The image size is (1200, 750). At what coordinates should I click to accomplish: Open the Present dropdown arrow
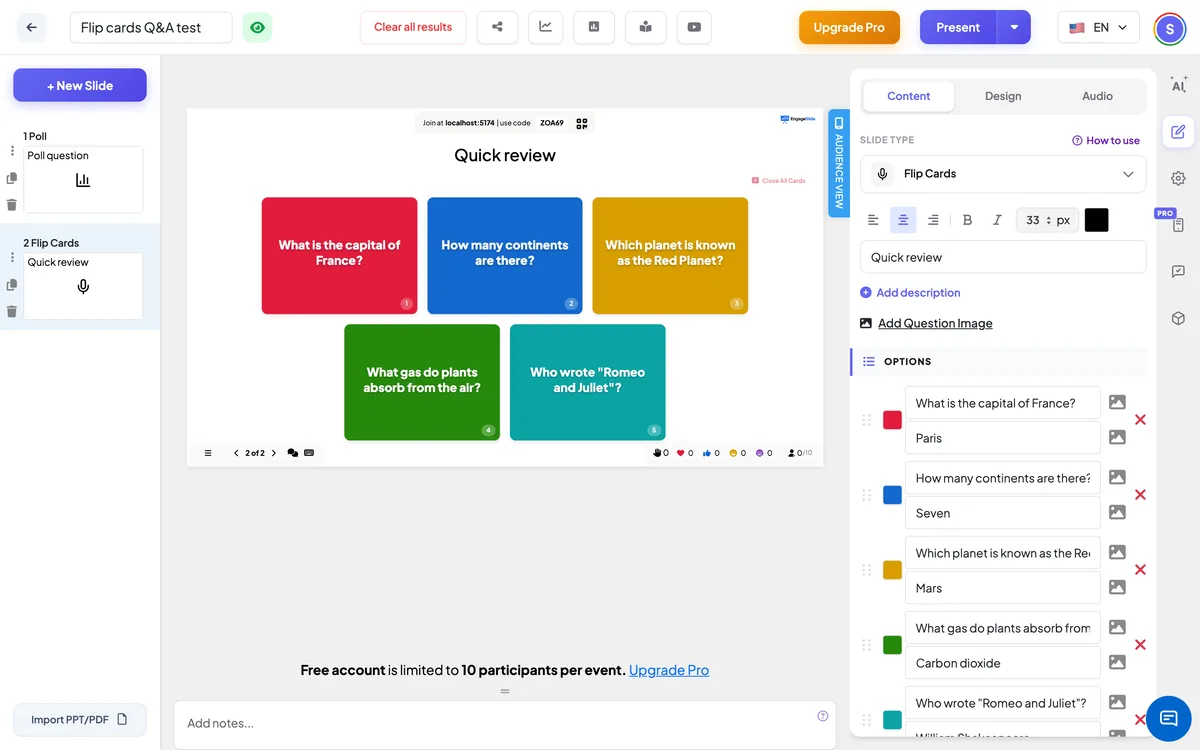point(1014,27)
